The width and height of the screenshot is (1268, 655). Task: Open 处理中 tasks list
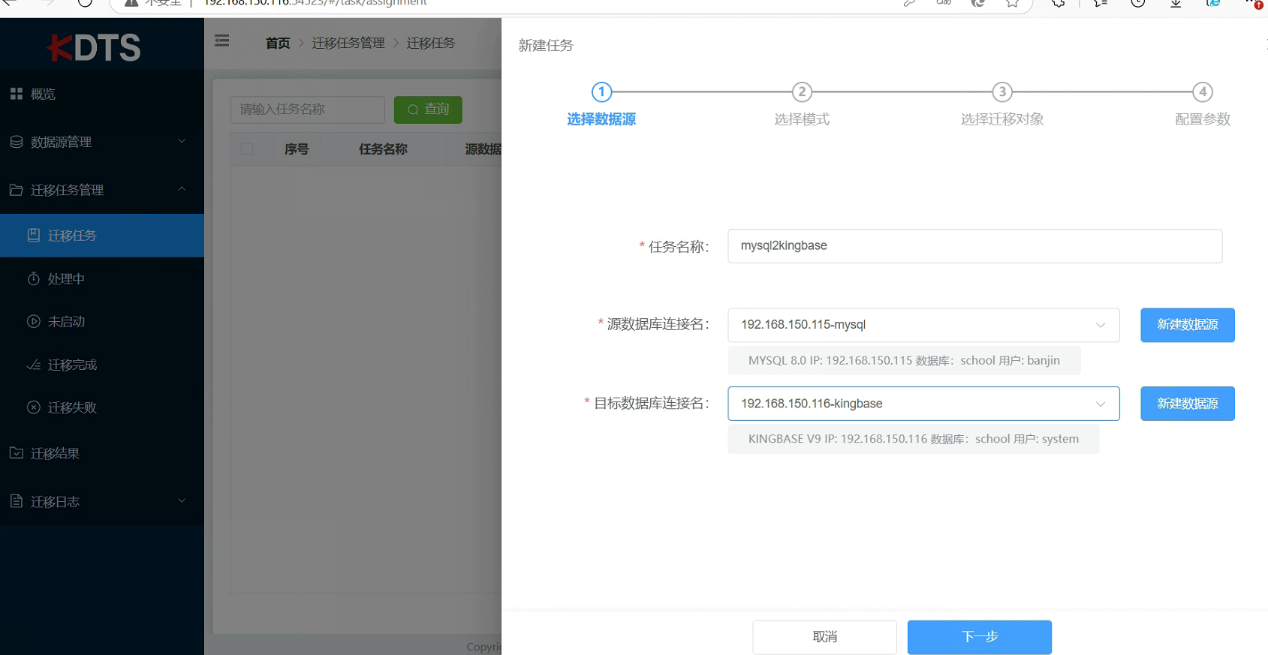[x=66, y=279]
